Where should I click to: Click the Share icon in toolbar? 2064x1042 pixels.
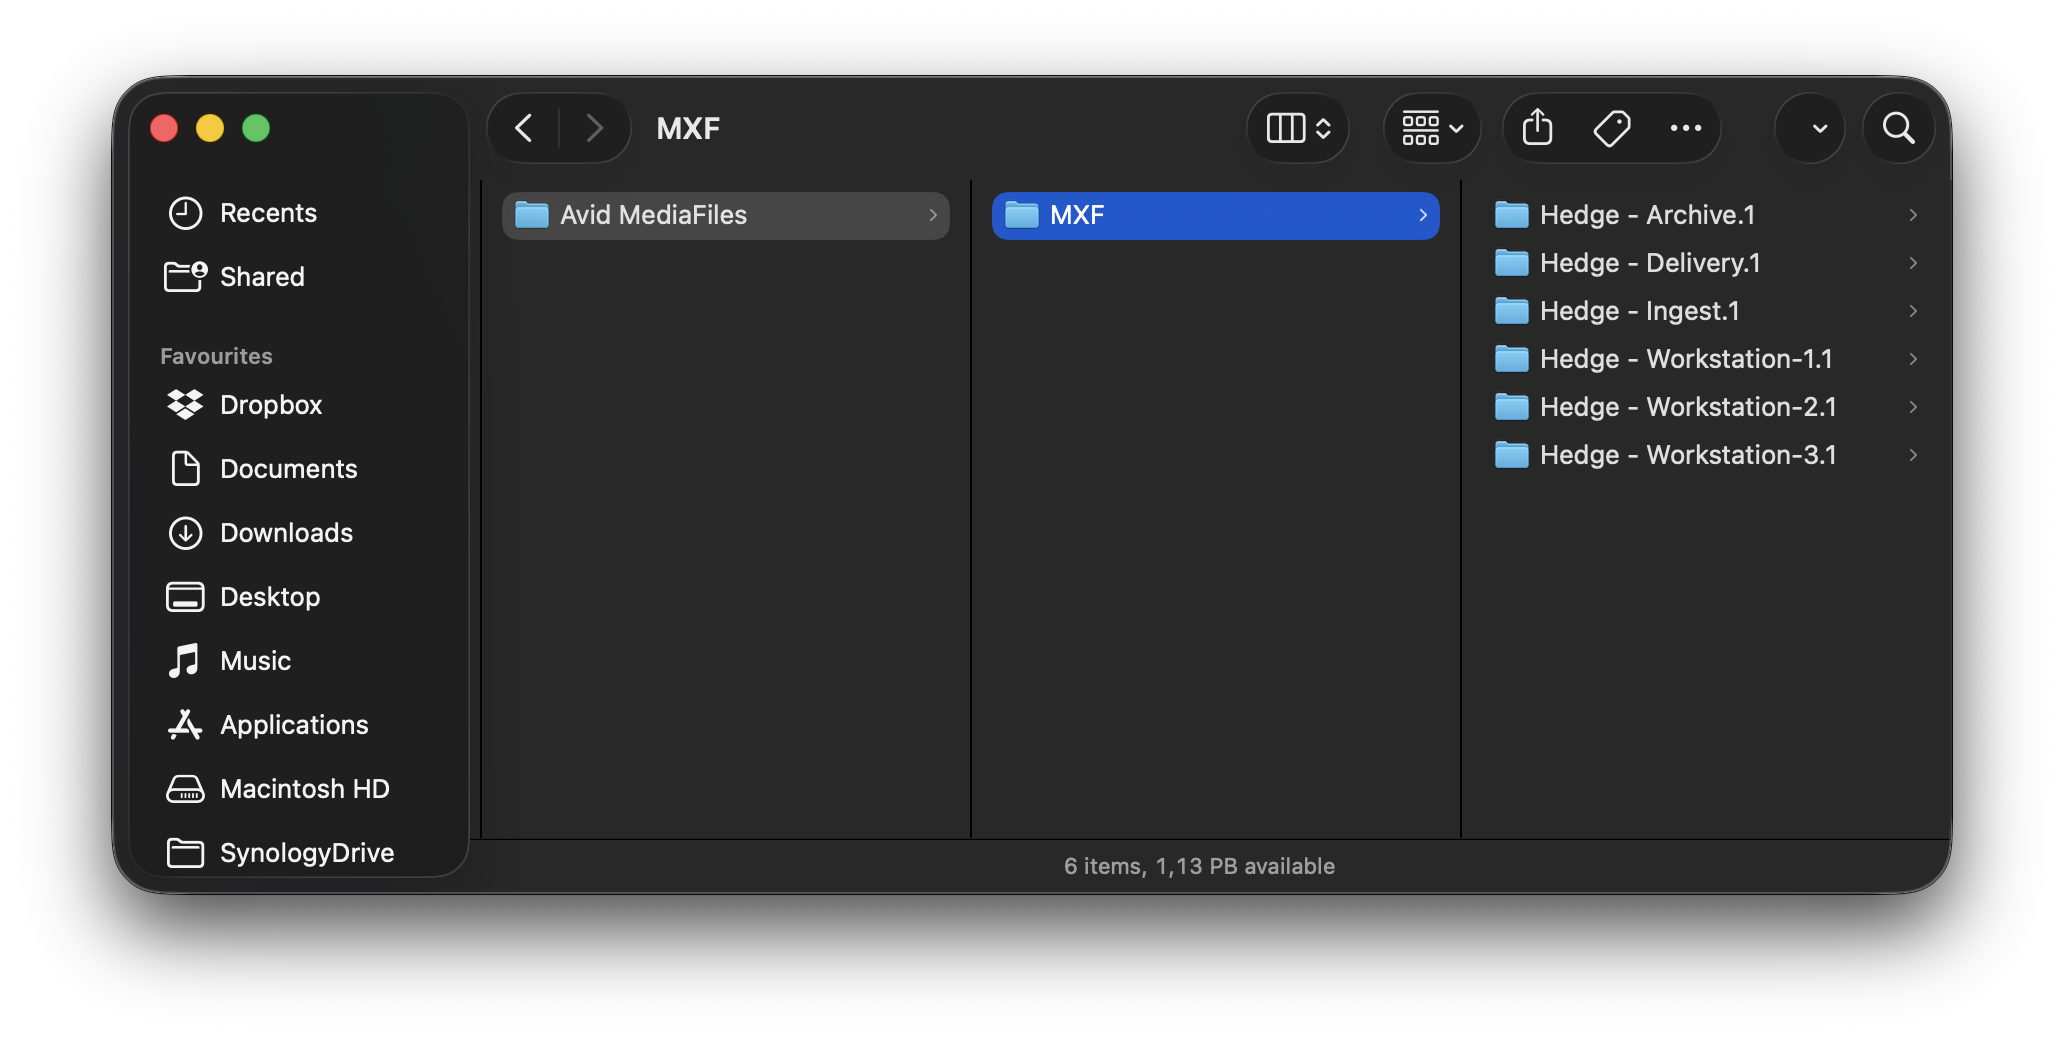click(1537, 128)
